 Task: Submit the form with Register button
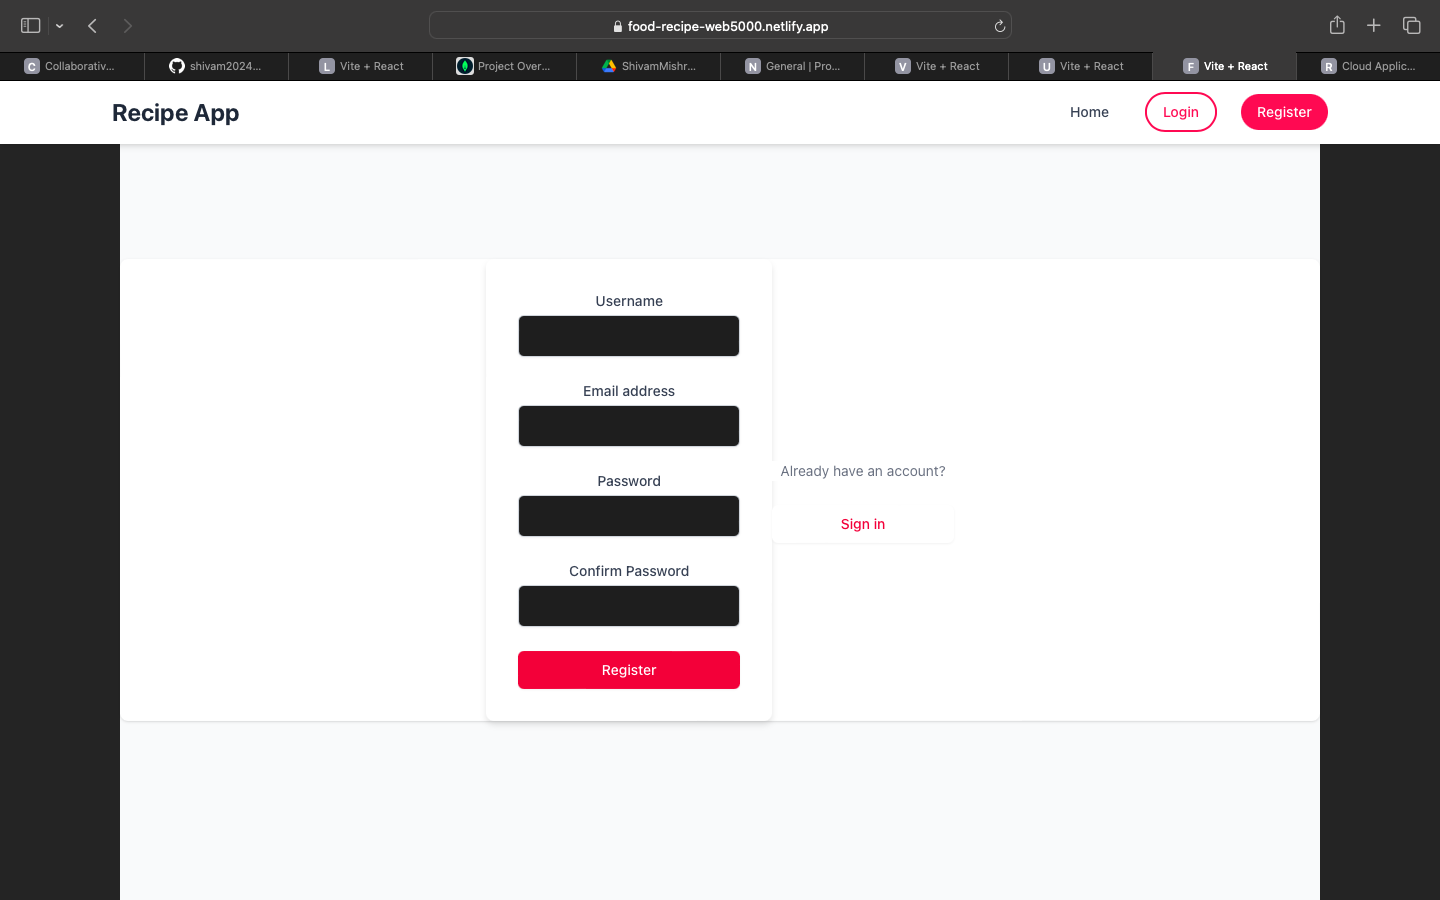click(x=628, y=670)
